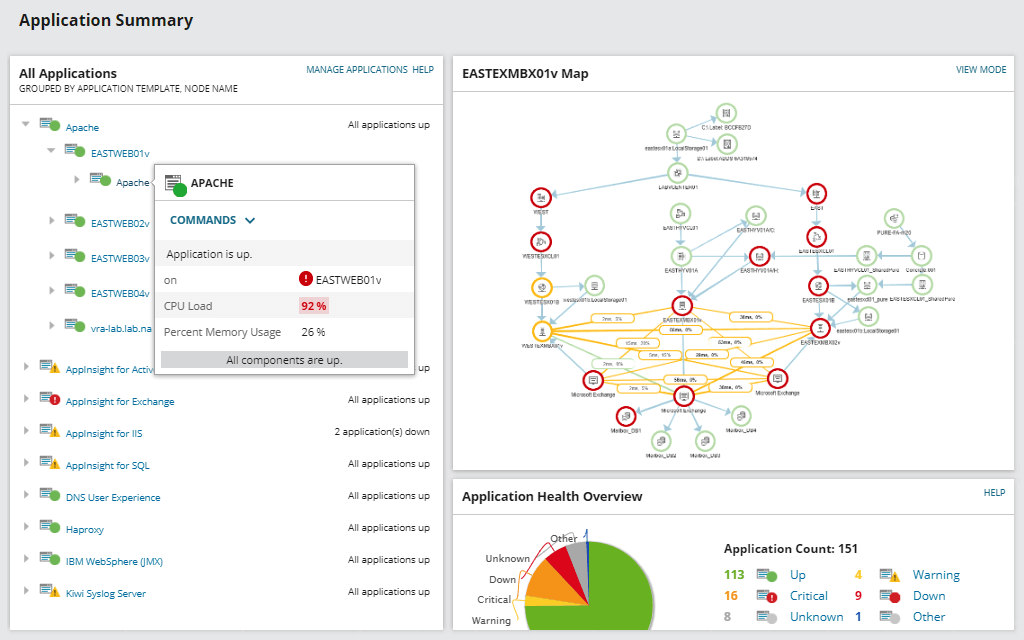Open MANAGE APPLICATIONS in All Applications panel
The image size is (1024, 640).
click(x=356, y=70)
